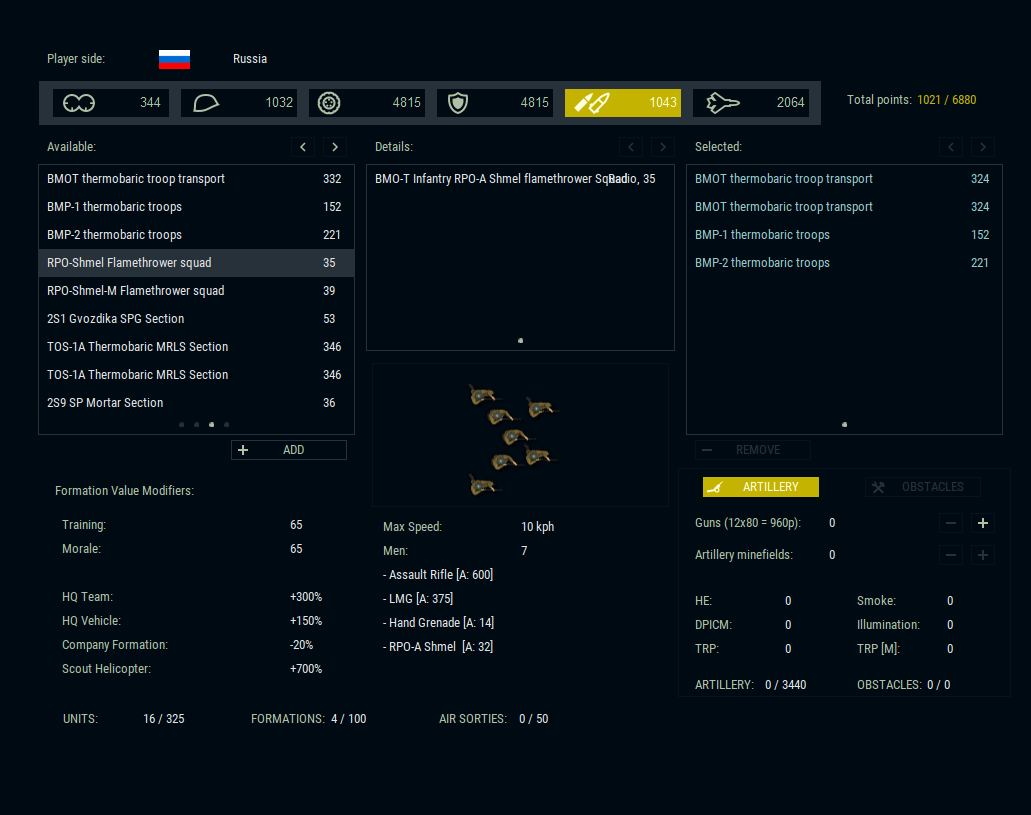Select RPO-Shmel Flamethrower squad row
Screen dimensions: 1031x815
tap(196, 262)
